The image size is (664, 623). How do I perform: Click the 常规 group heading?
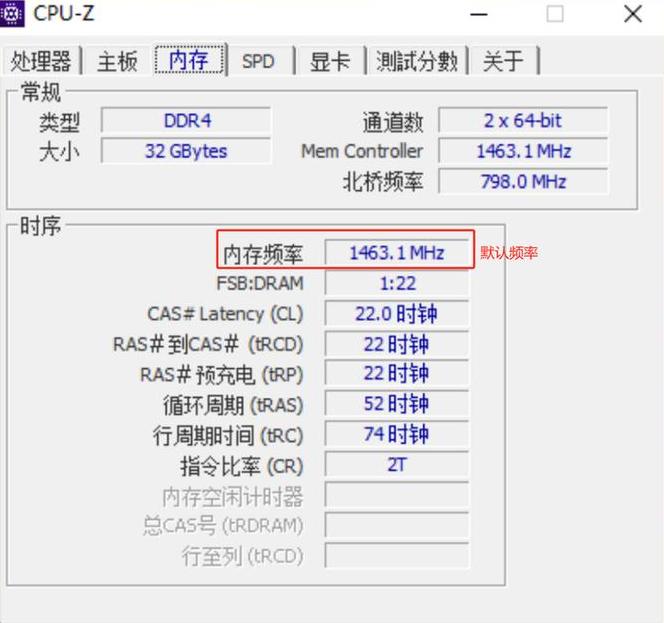coord(41,92)
